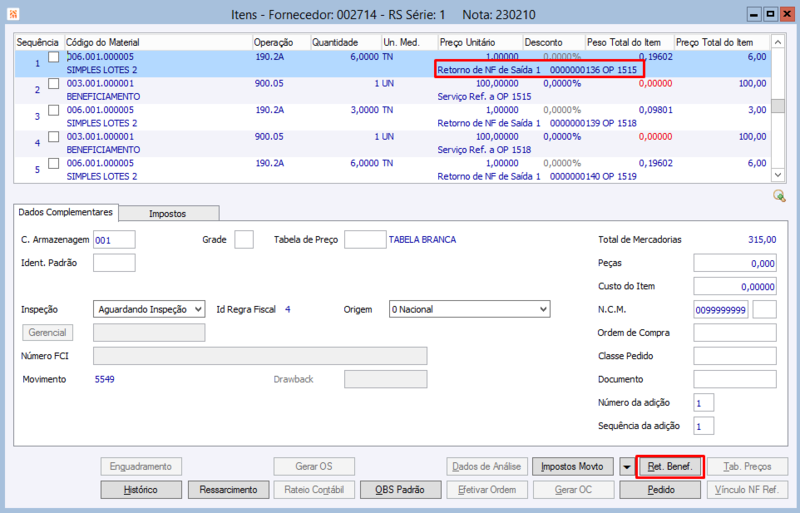Screen dimensions: 800x513
Task: Click the Impostos Movto button
Action: tap(572, 467)
